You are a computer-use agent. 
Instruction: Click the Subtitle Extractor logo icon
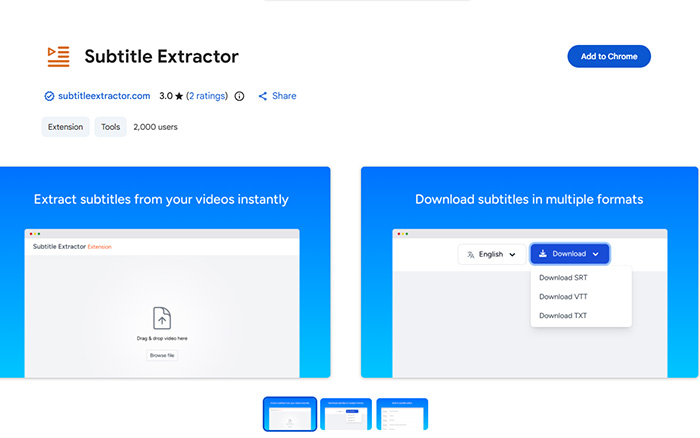(58, 57)
